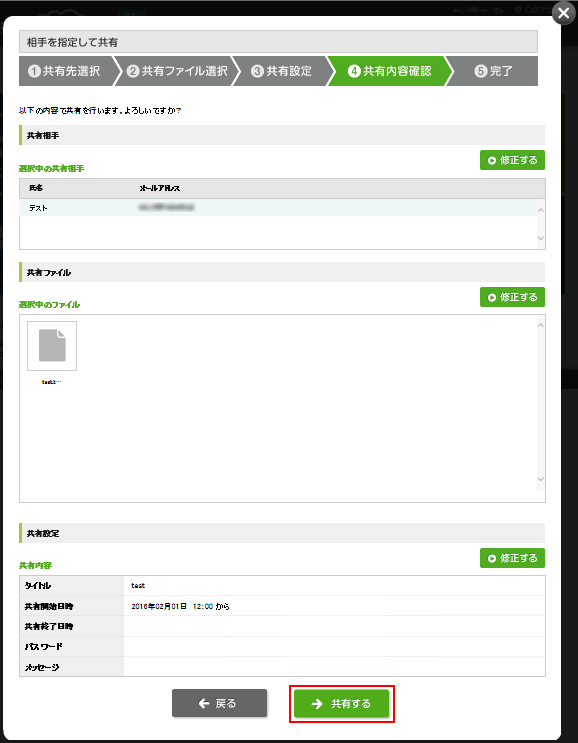Click the 戻る back button
This screenshot has height=743, width=578.
click(x=219, y=703)
